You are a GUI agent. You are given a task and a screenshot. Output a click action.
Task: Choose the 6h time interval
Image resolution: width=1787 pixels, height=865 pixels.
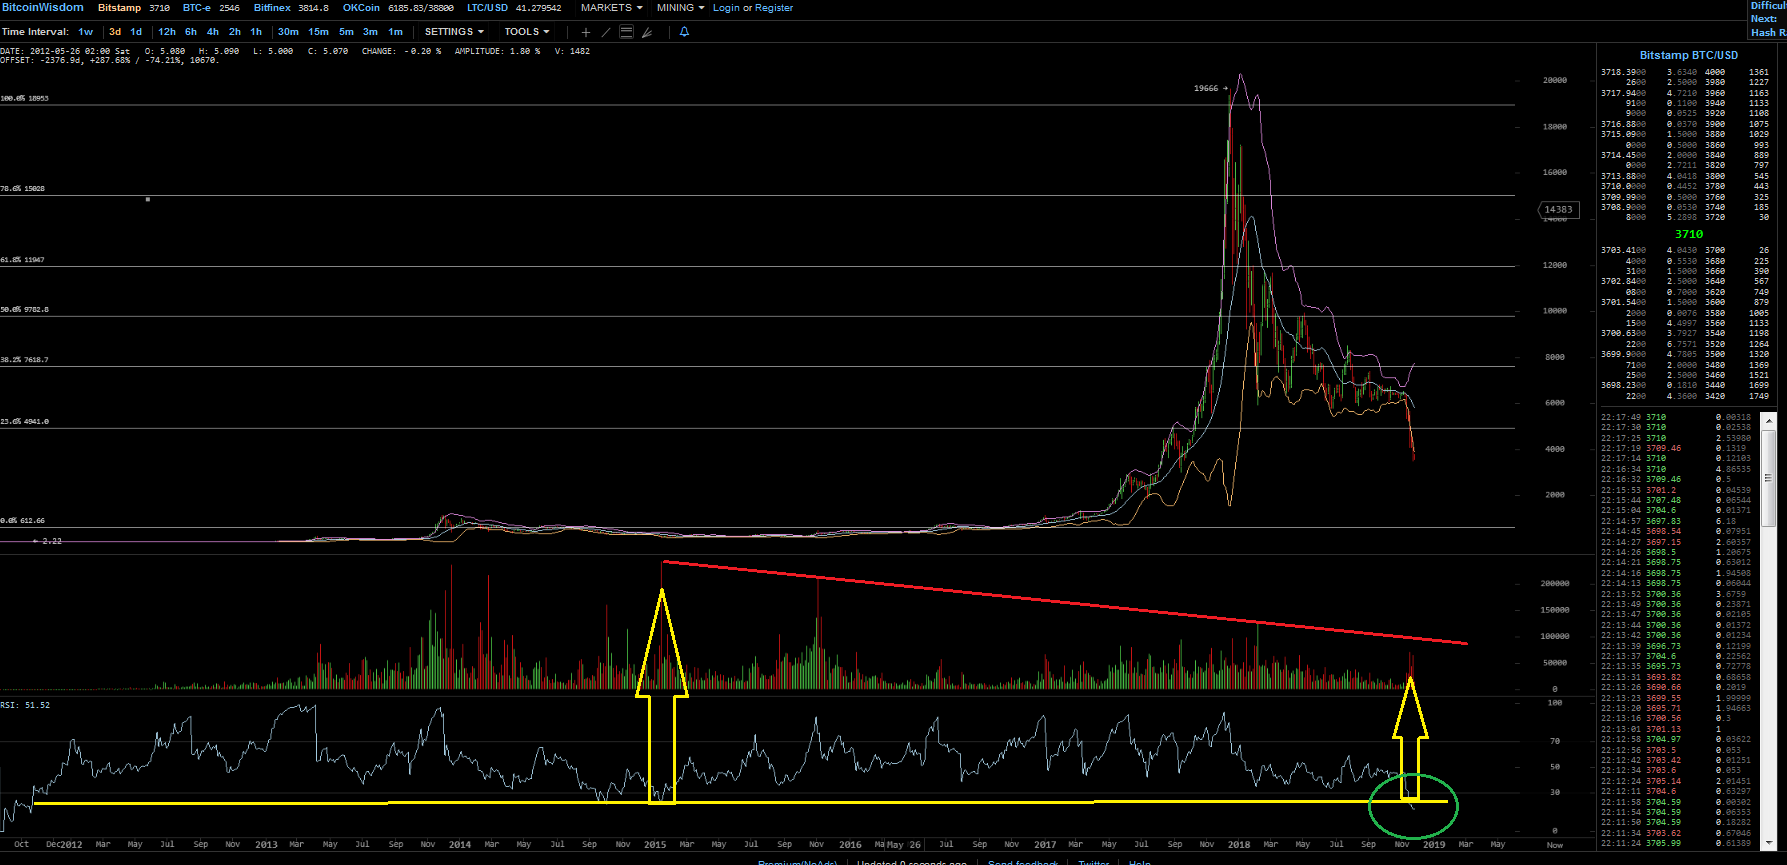tap(191, 32)
